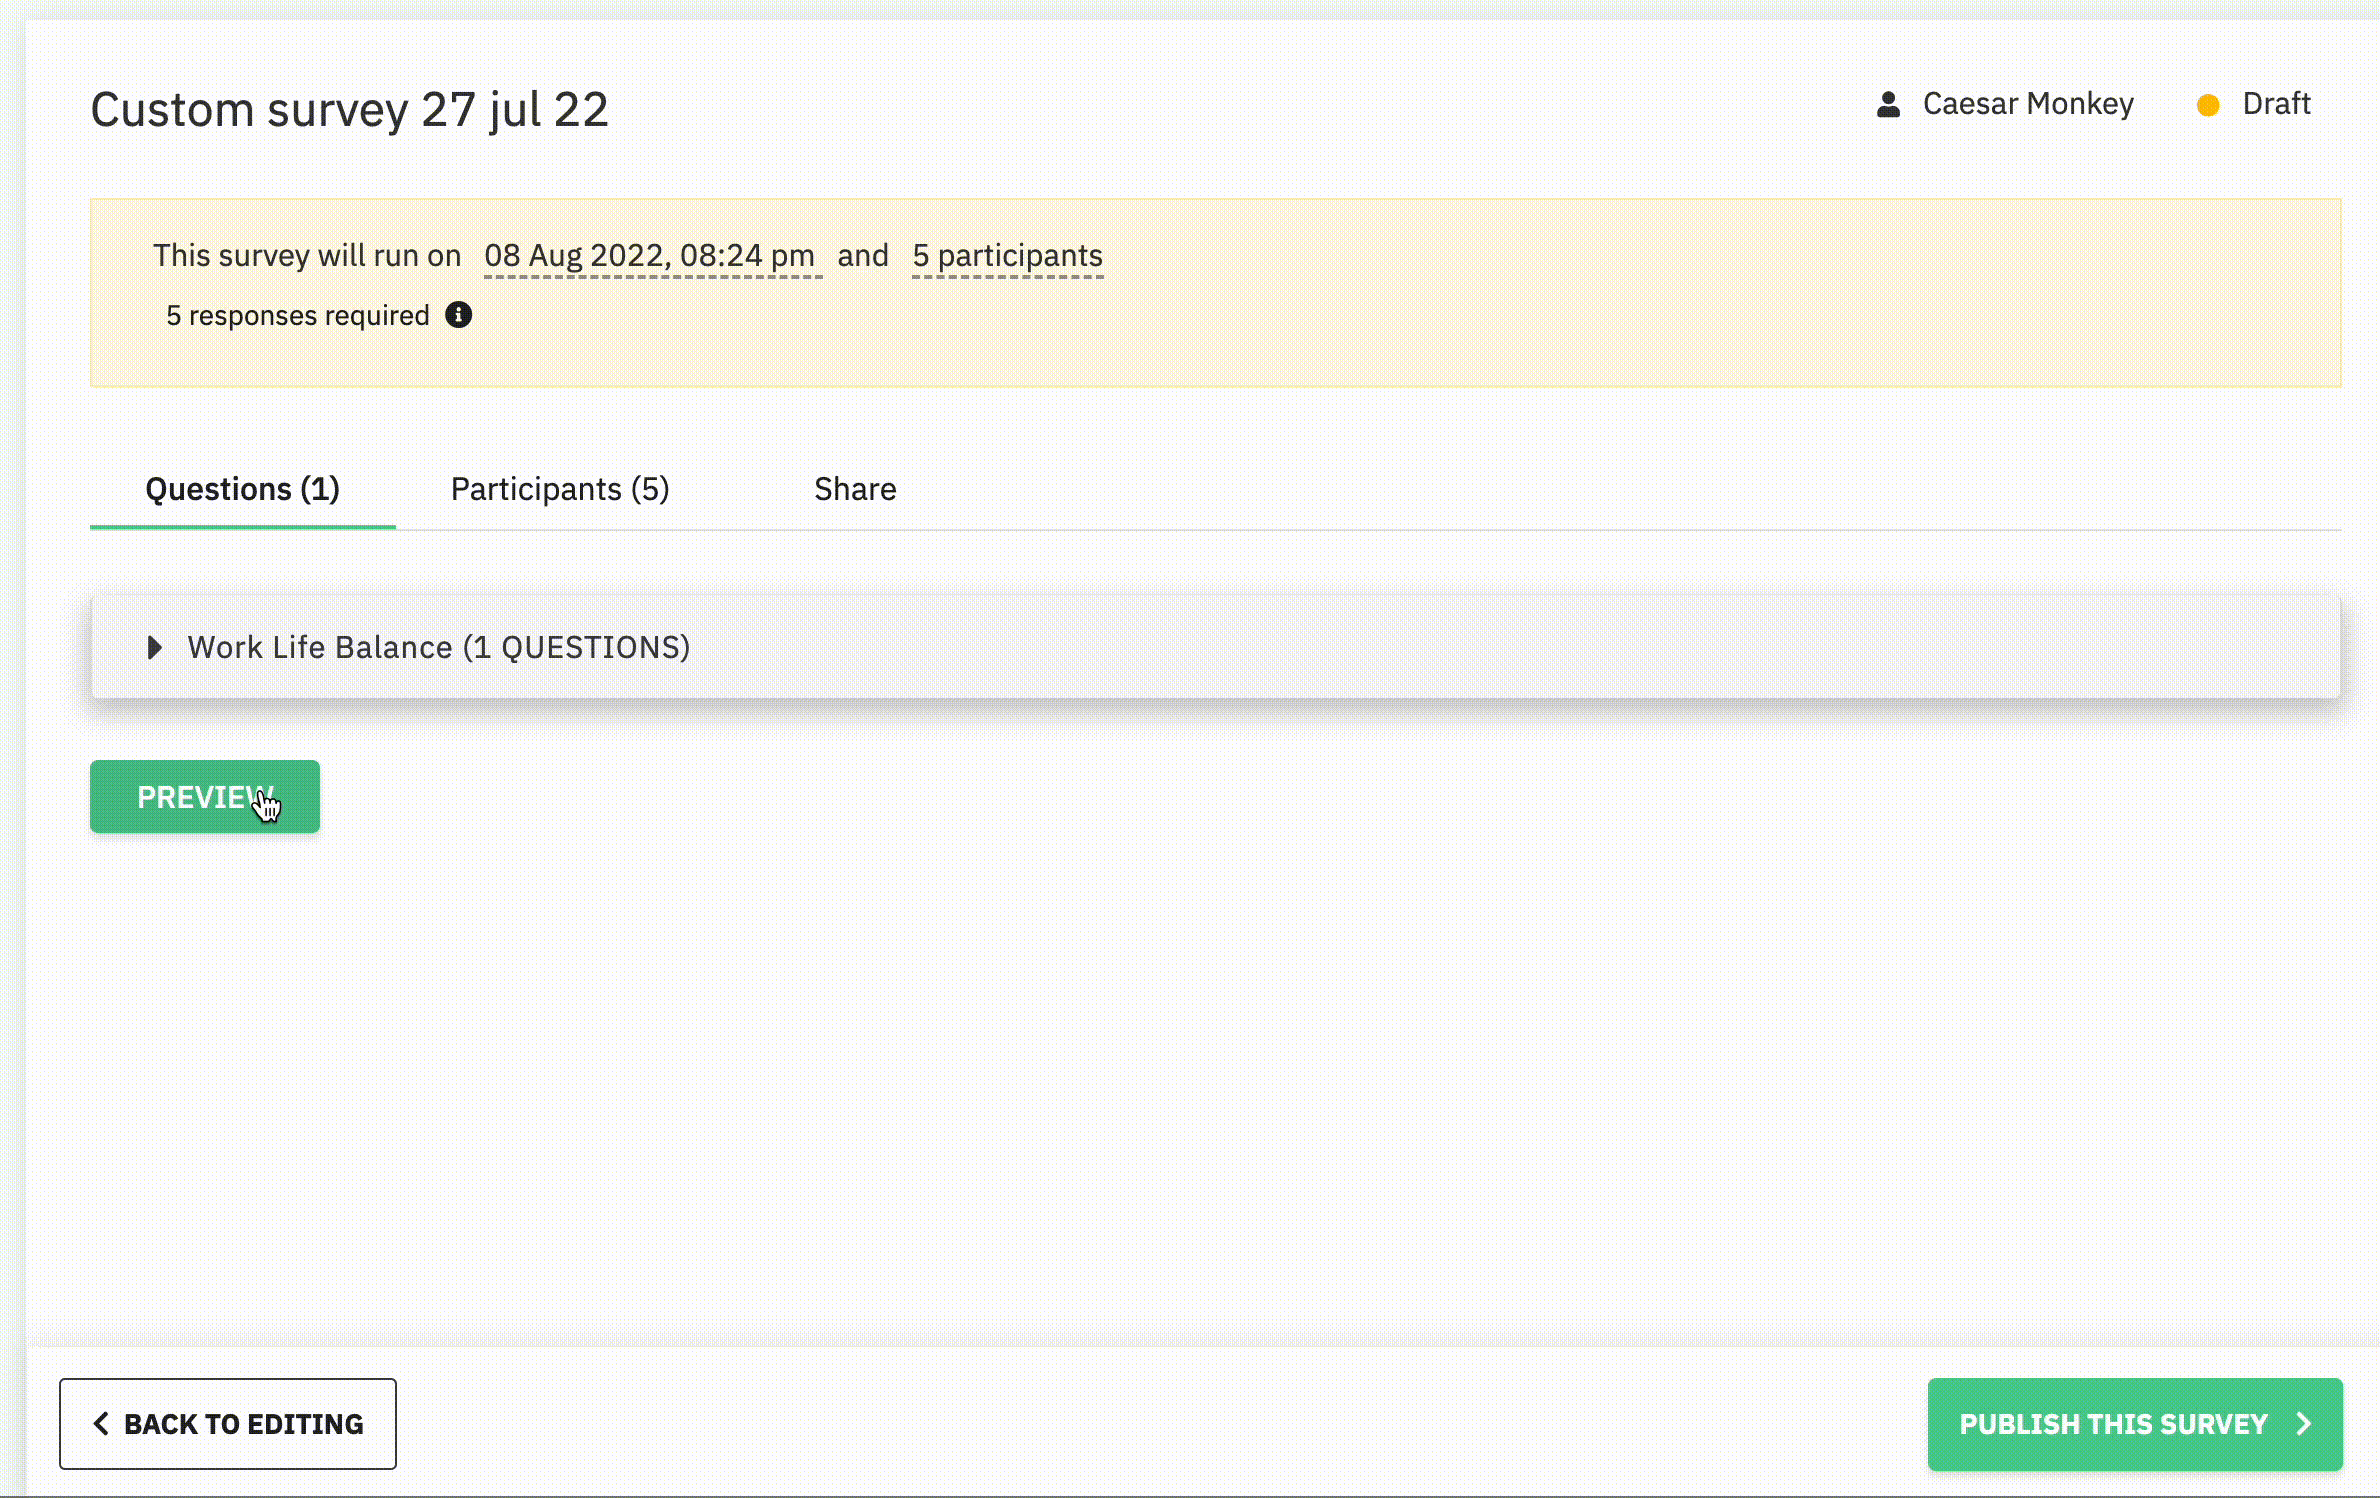Publish this survey
The width and height of the screenshot is (2380, 1498).
2135,1424
